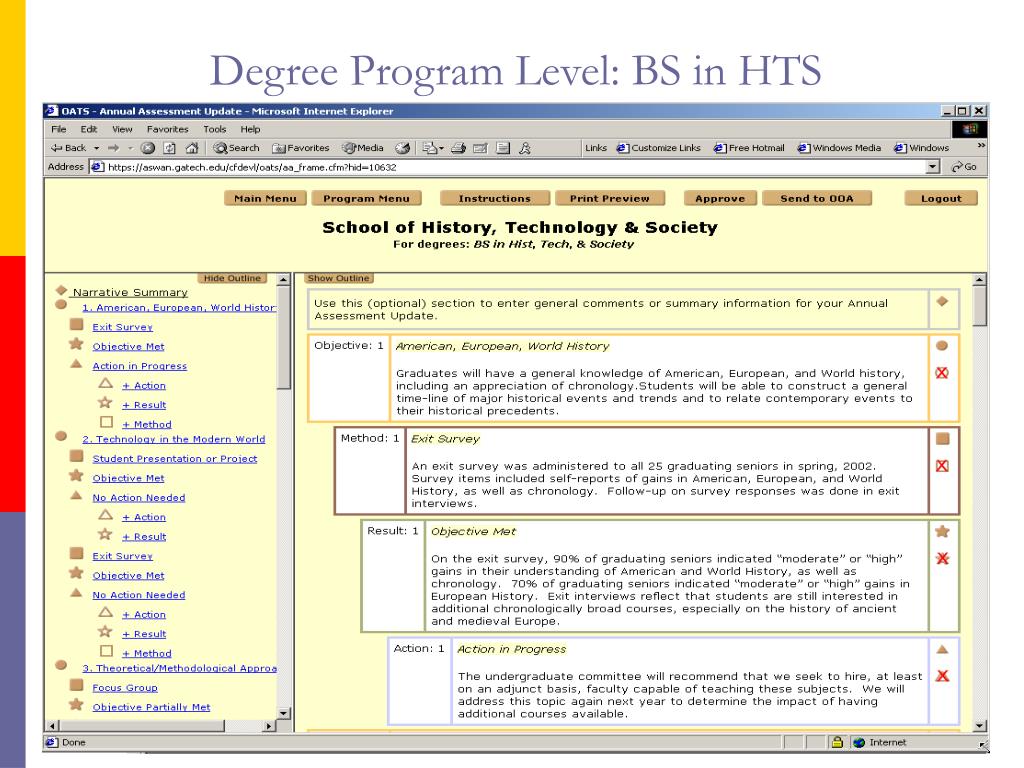Open the Objective Partially Met link
The width and height of the screenshot is (1024, 768).
pos(151,707)
